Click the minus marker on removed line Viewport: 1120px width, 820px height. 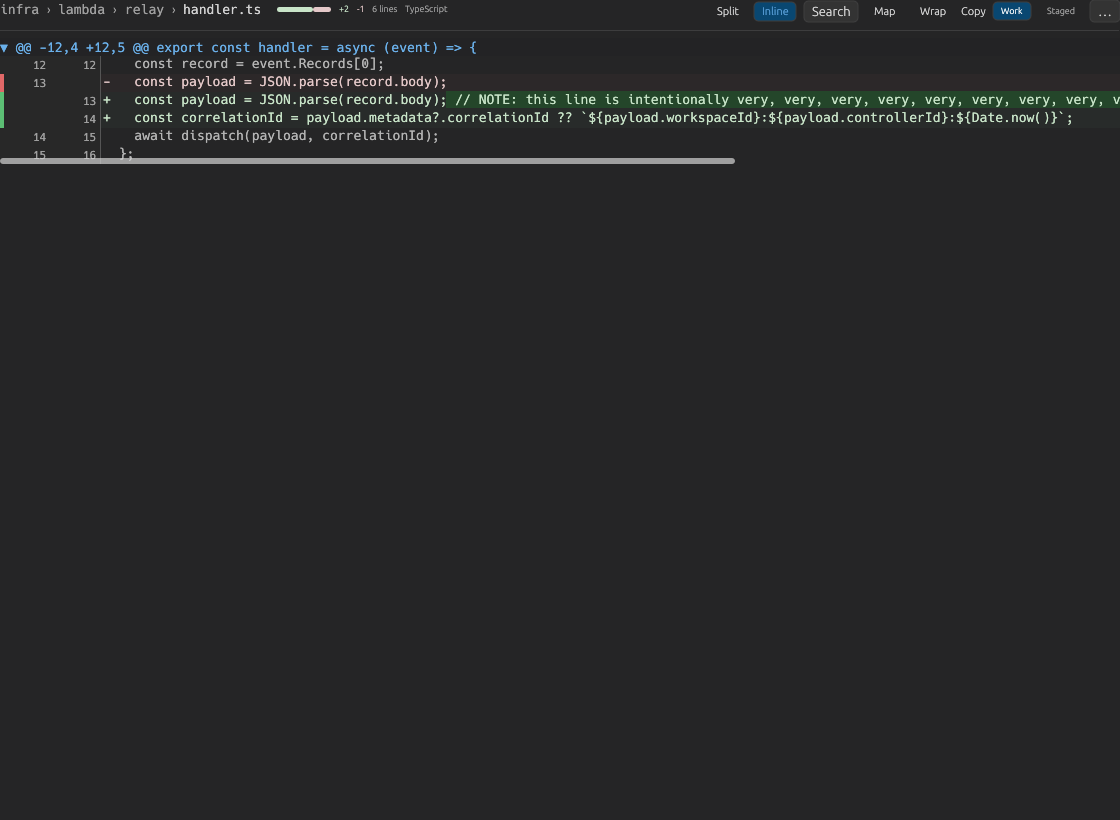106,82
